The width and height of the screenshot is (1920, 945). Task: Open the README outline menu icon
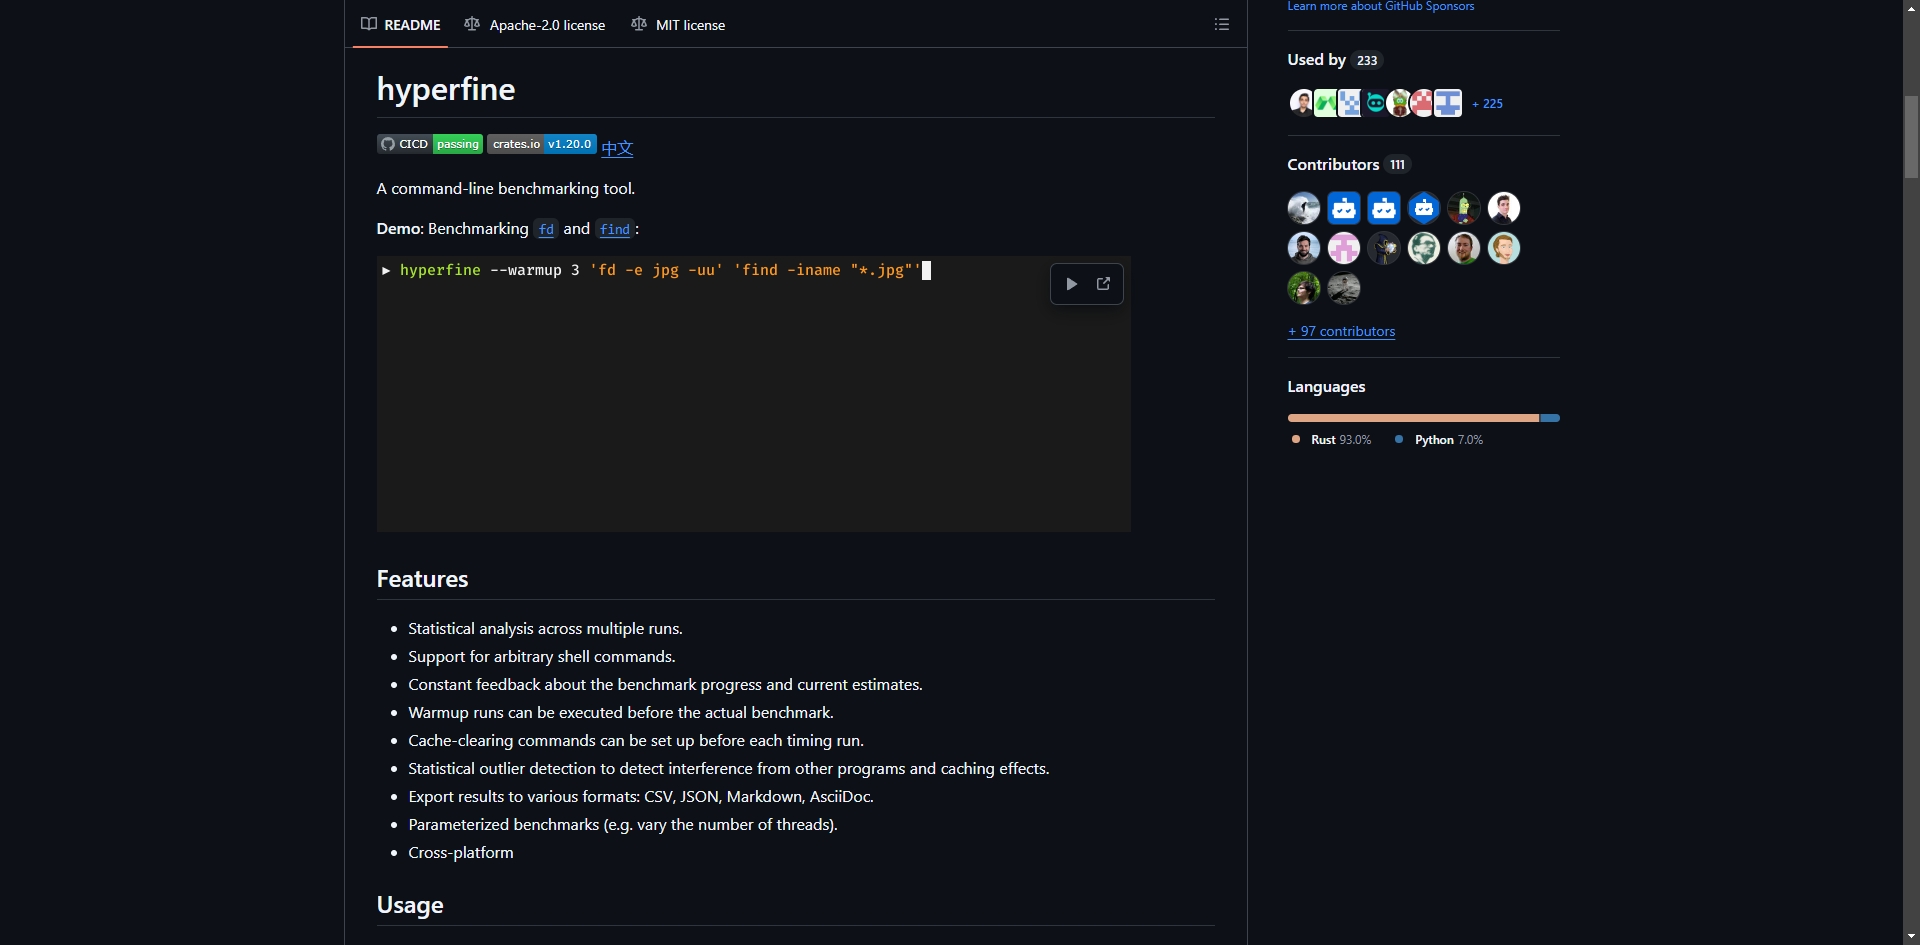(x=1221, y=24)
